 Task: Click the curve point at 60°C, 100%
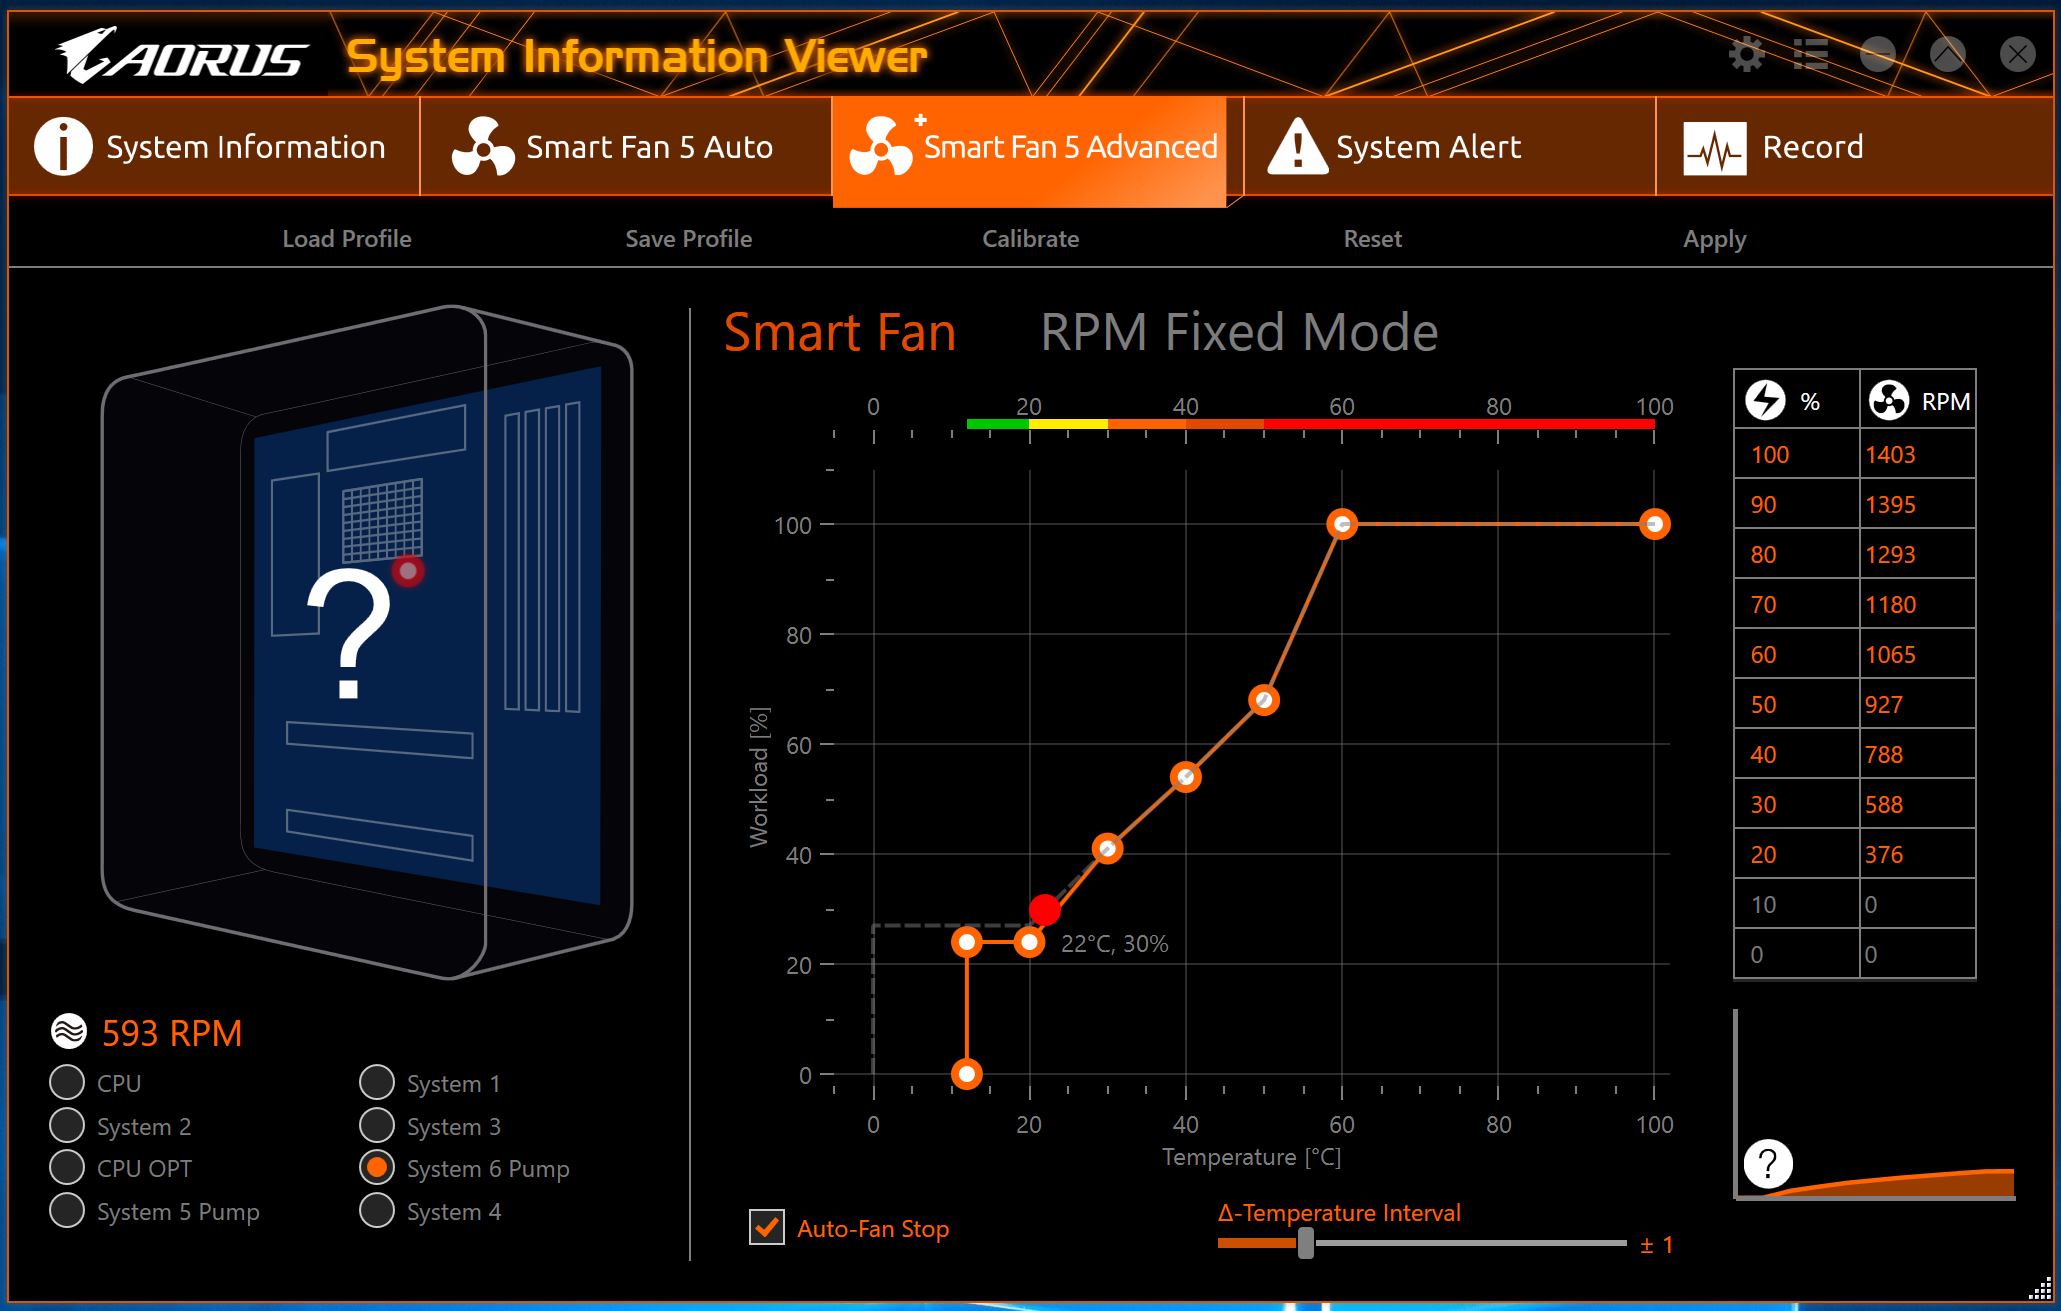[x=1342, y=524]
